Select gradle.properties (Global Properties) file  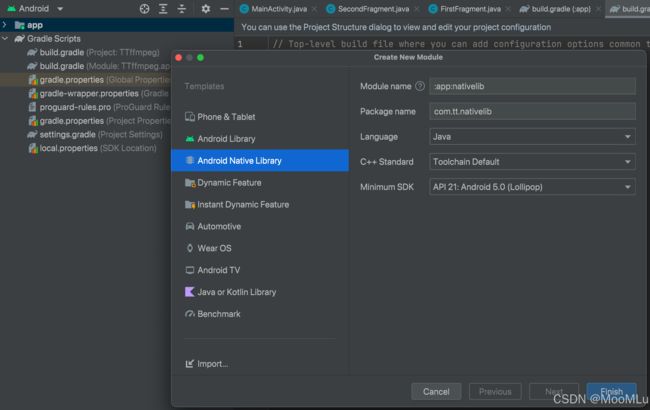pyautogui.click(x=99, y=80)
